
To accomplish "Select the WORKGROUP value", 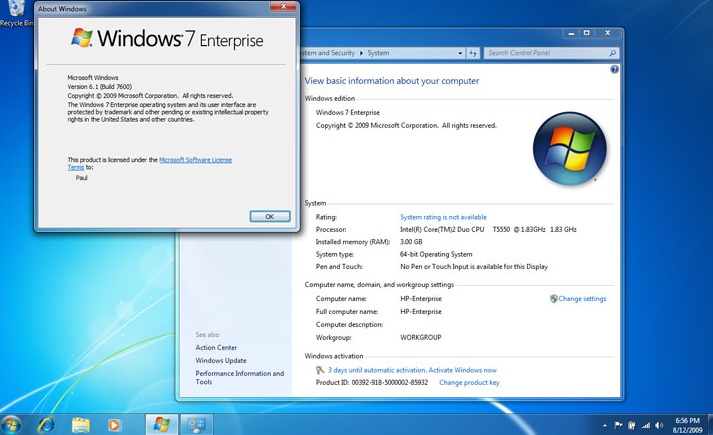I will 421,337.
